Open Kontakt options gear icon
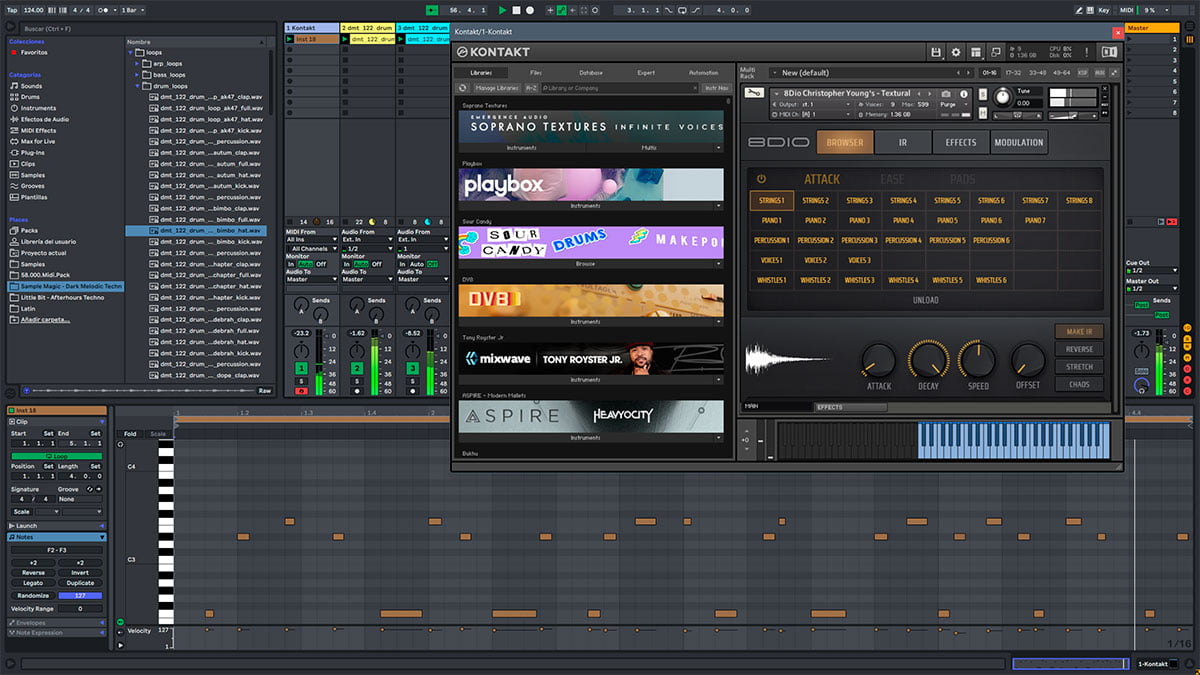Viewport: 1200px width, 675px height. click(x=955, y=52)
